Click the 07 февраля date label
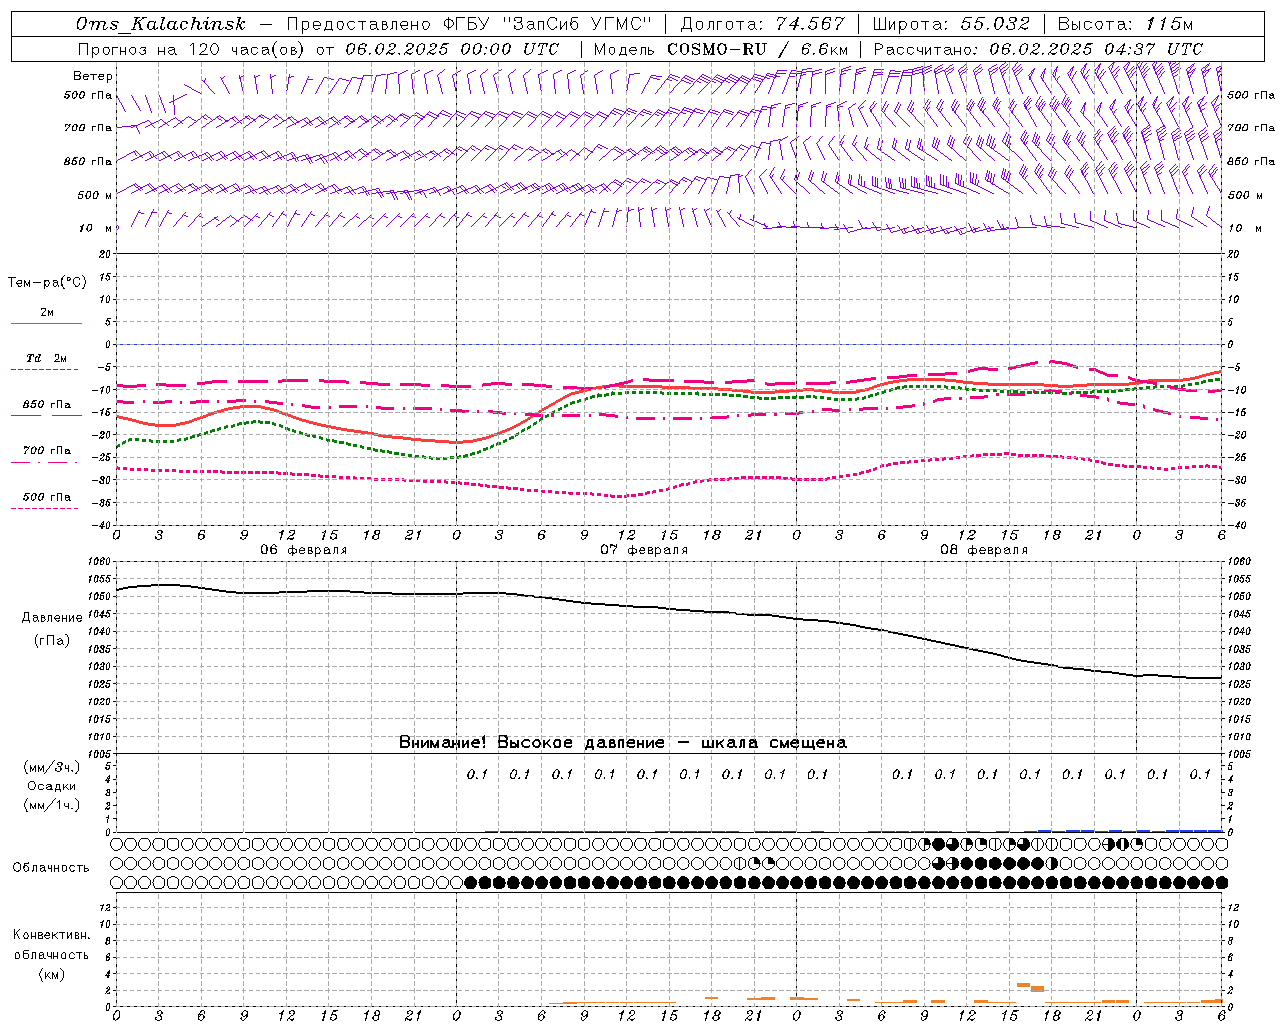The image size is (1280, 1024). [x=644, y=550]
